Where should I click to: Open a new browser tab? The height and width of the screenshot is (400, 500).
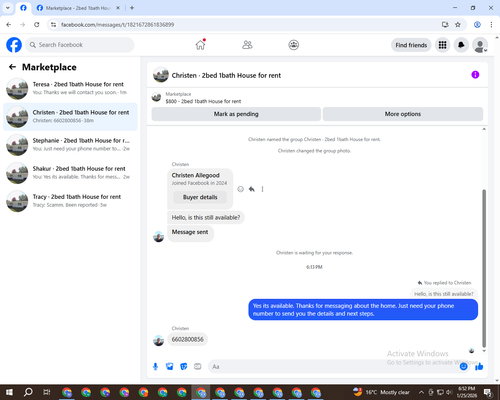[x=132, y=8]
